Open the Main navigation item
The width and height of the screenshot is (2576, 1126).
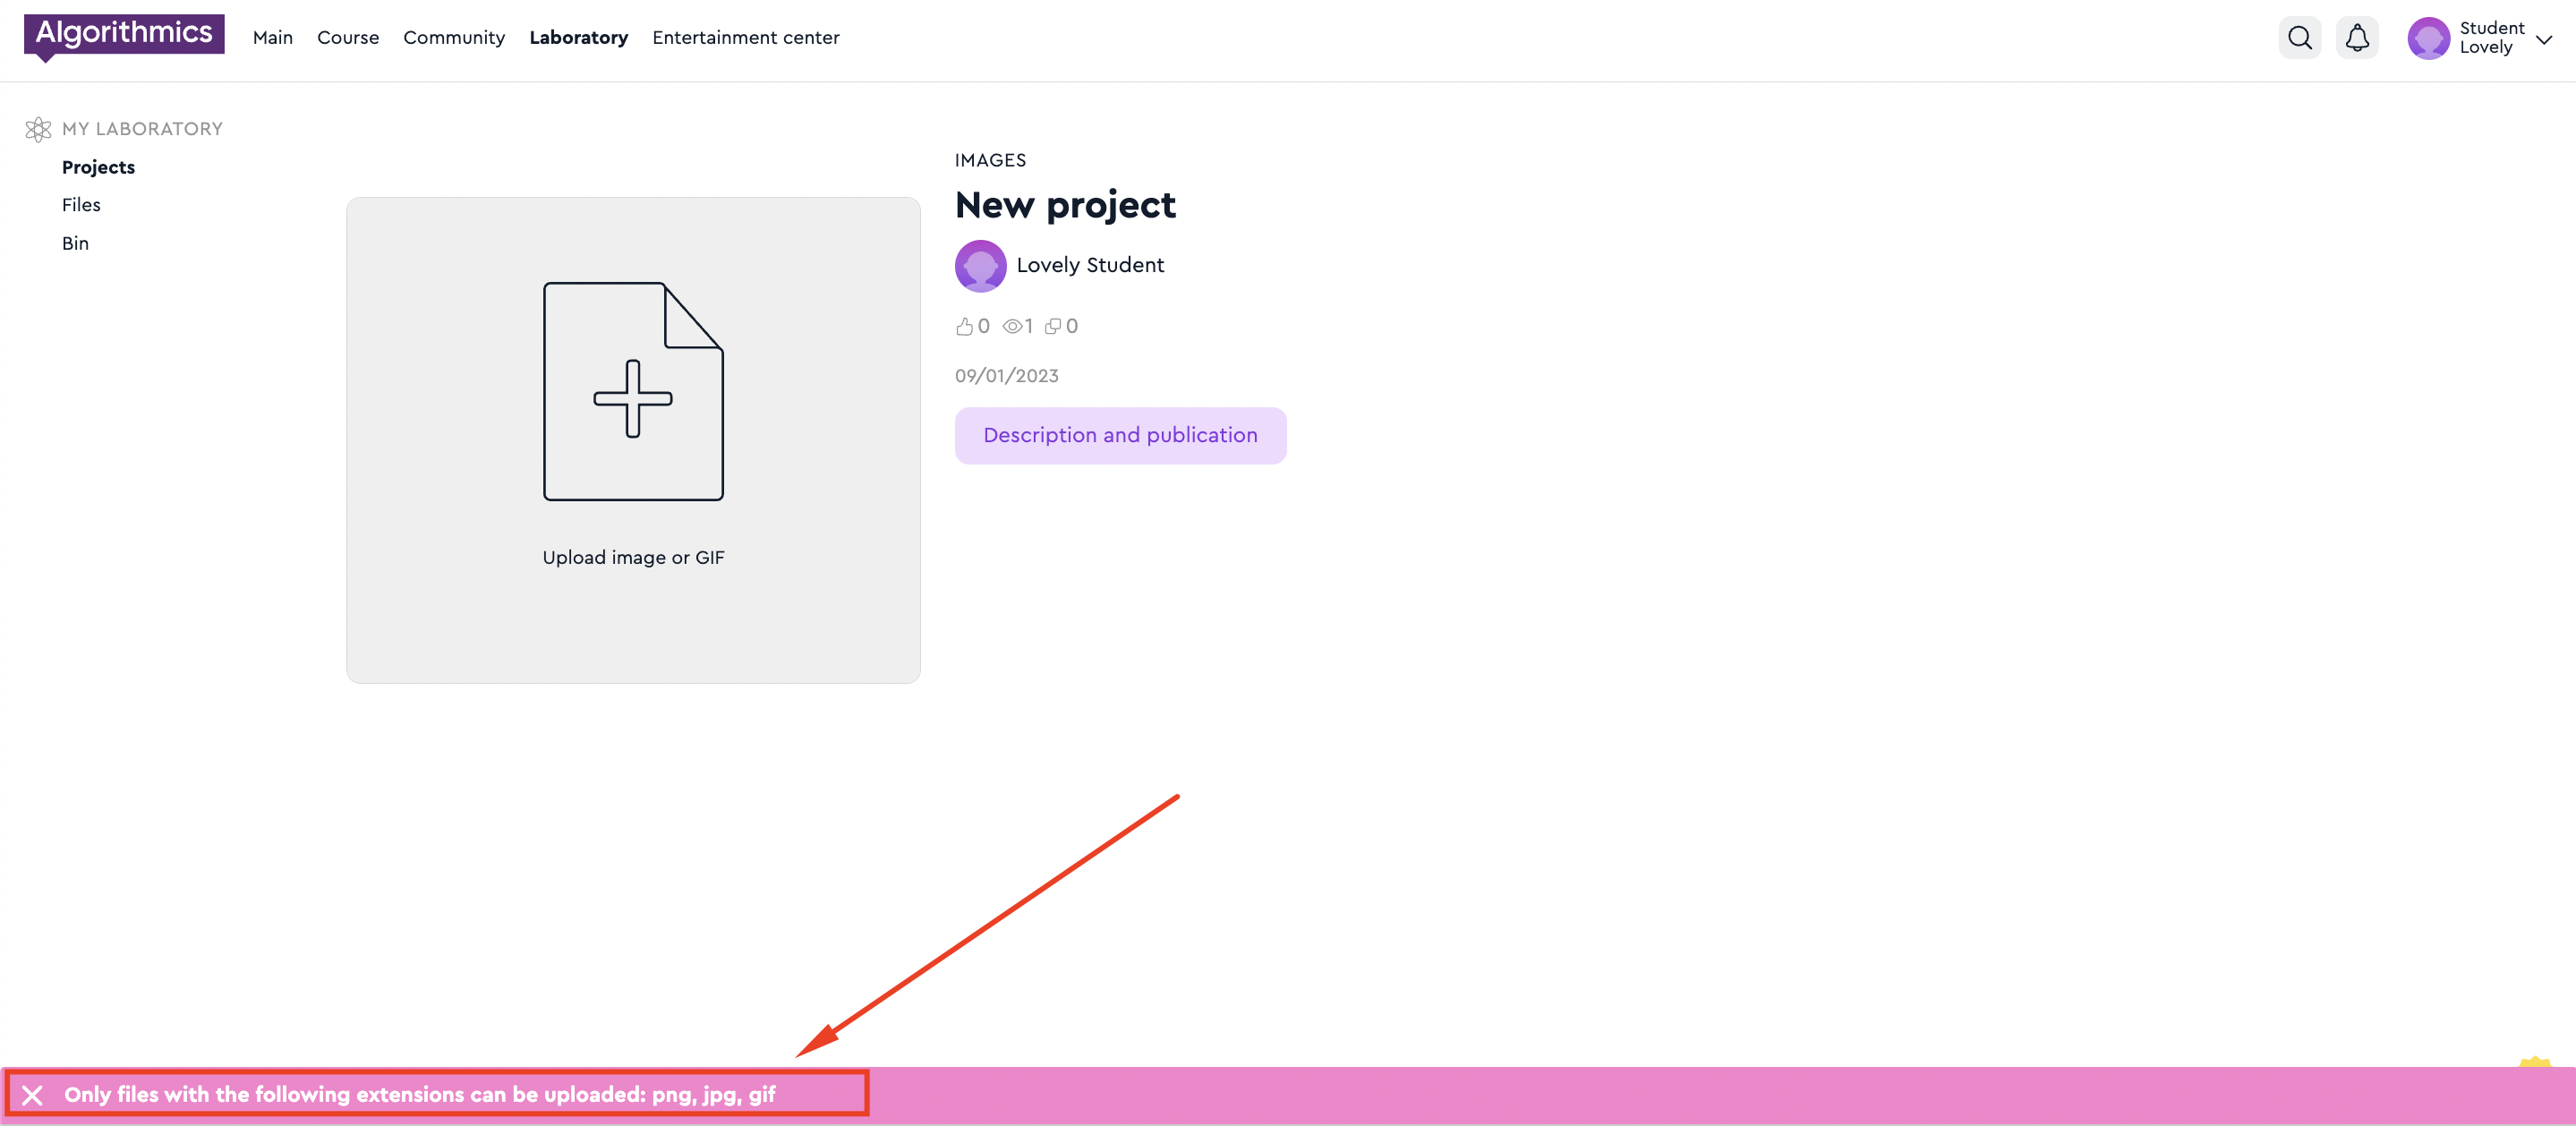click(272, 38)
